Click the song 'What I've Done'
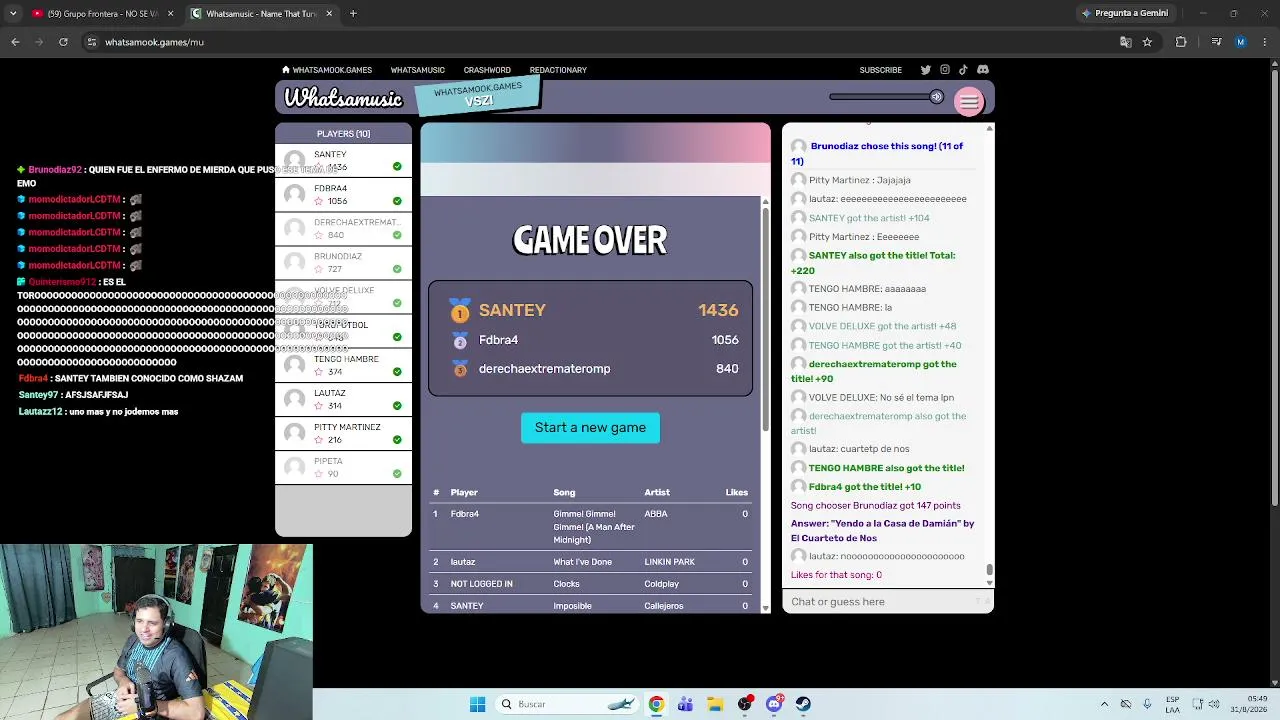 [x=582, y=562]
